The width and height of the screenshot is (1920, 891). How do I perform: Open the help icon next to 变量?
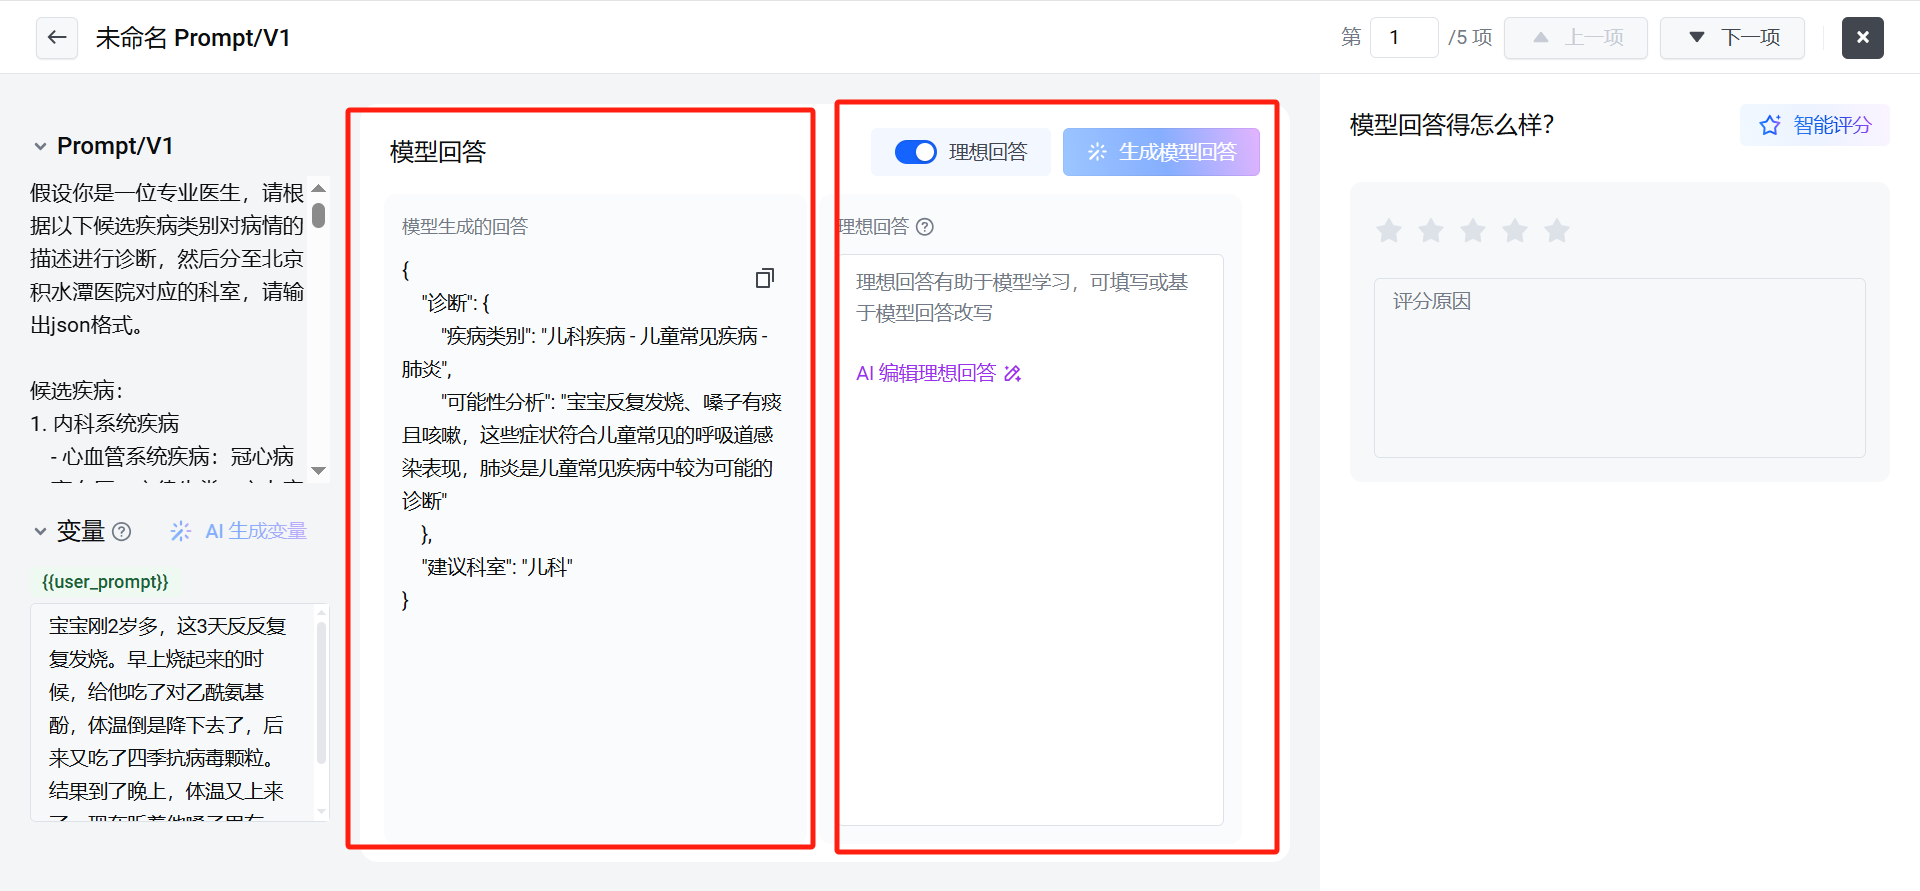(x=122, y=532)
